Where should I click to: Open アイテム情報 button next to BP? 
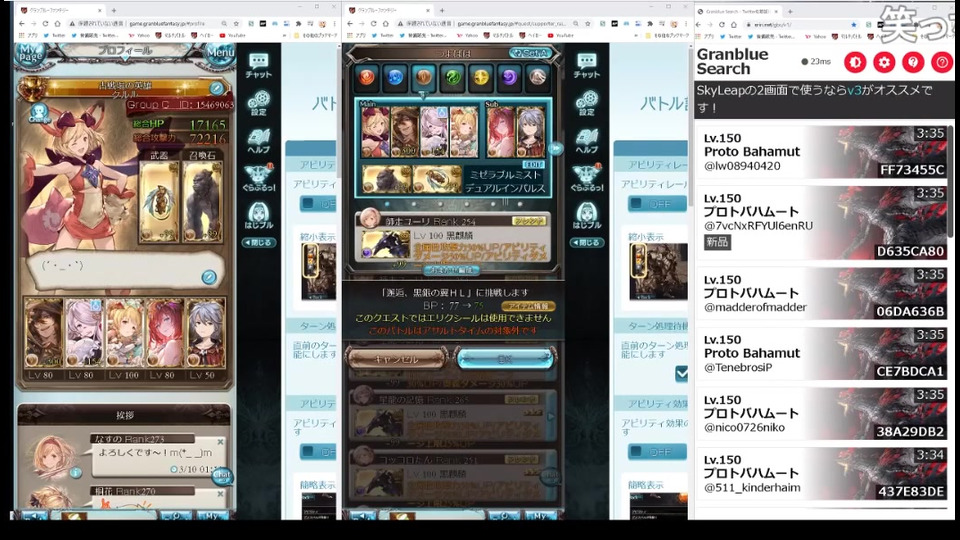(528, 306)
